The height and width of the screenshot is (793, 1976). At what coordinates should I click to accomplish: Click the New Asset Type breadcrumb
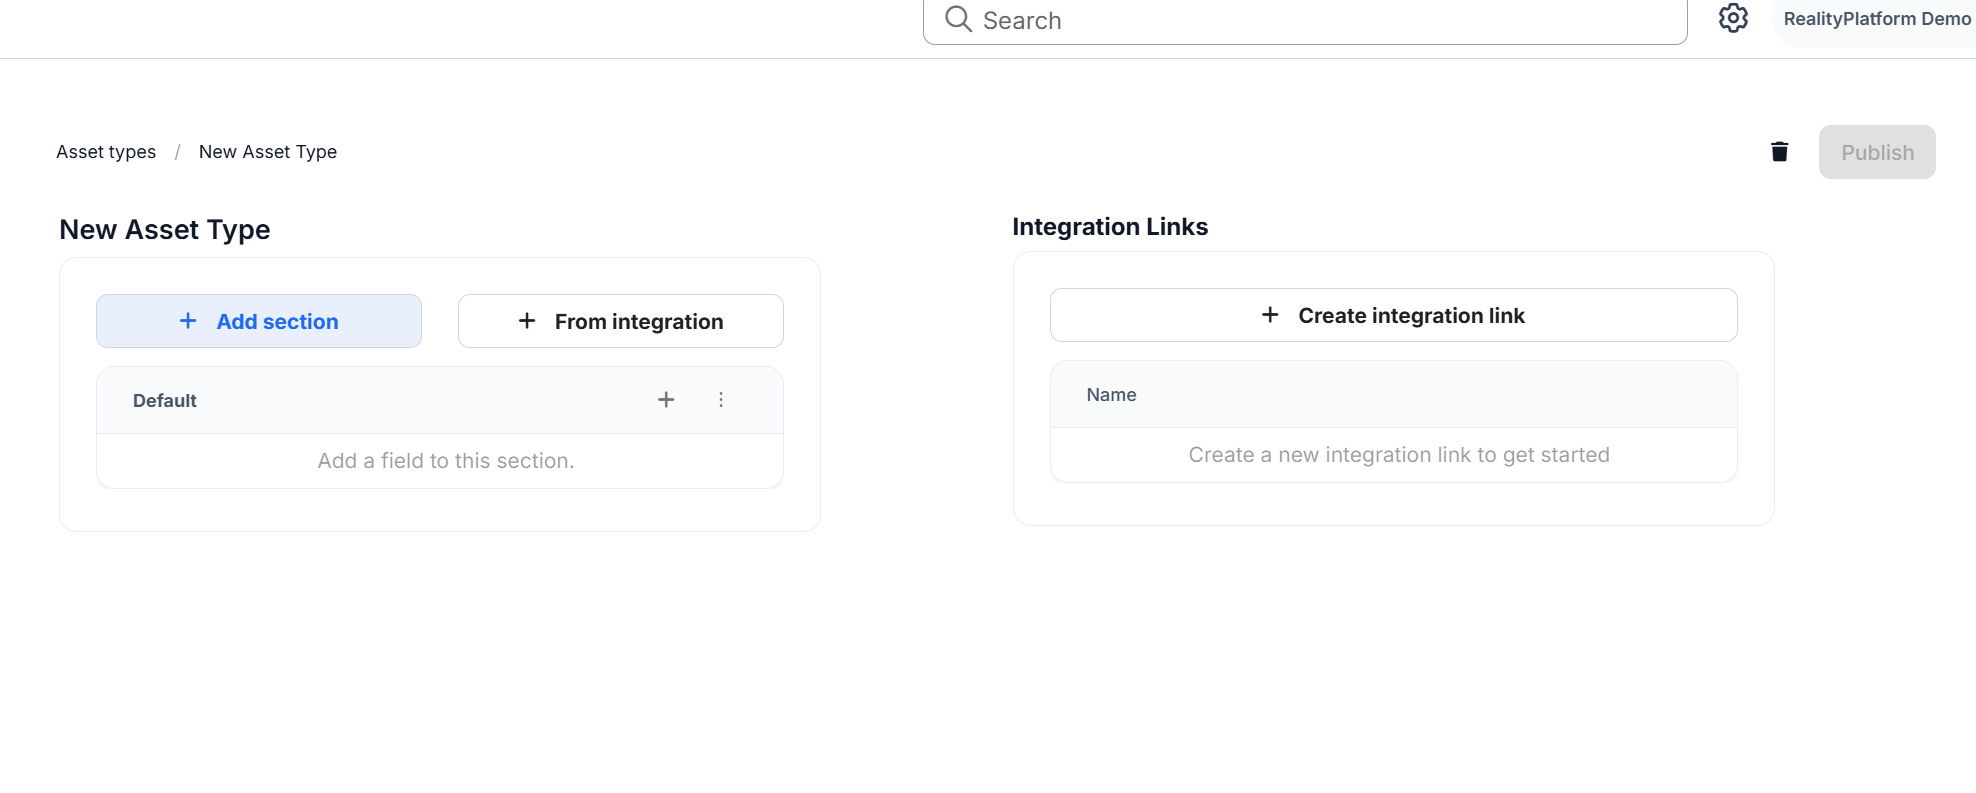(267, 152)
